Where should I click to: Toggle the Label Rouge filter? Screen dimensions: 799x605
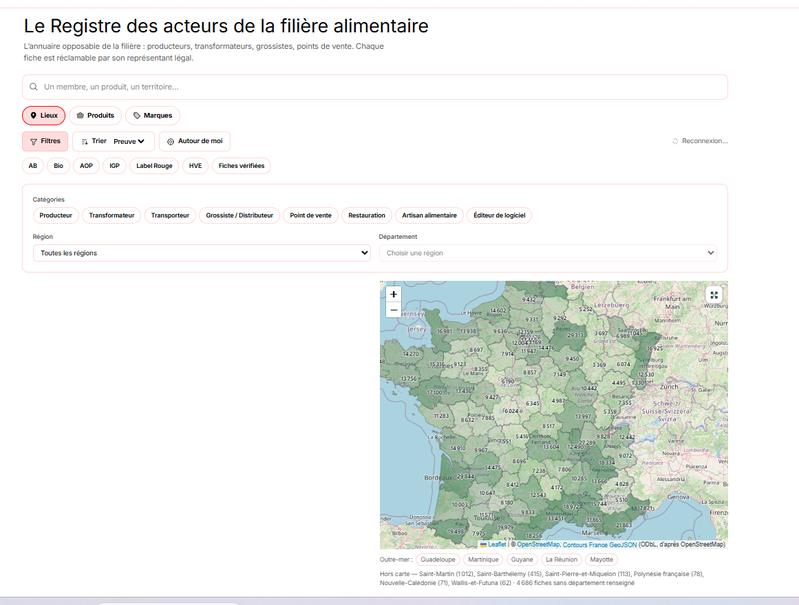point(154,166)
